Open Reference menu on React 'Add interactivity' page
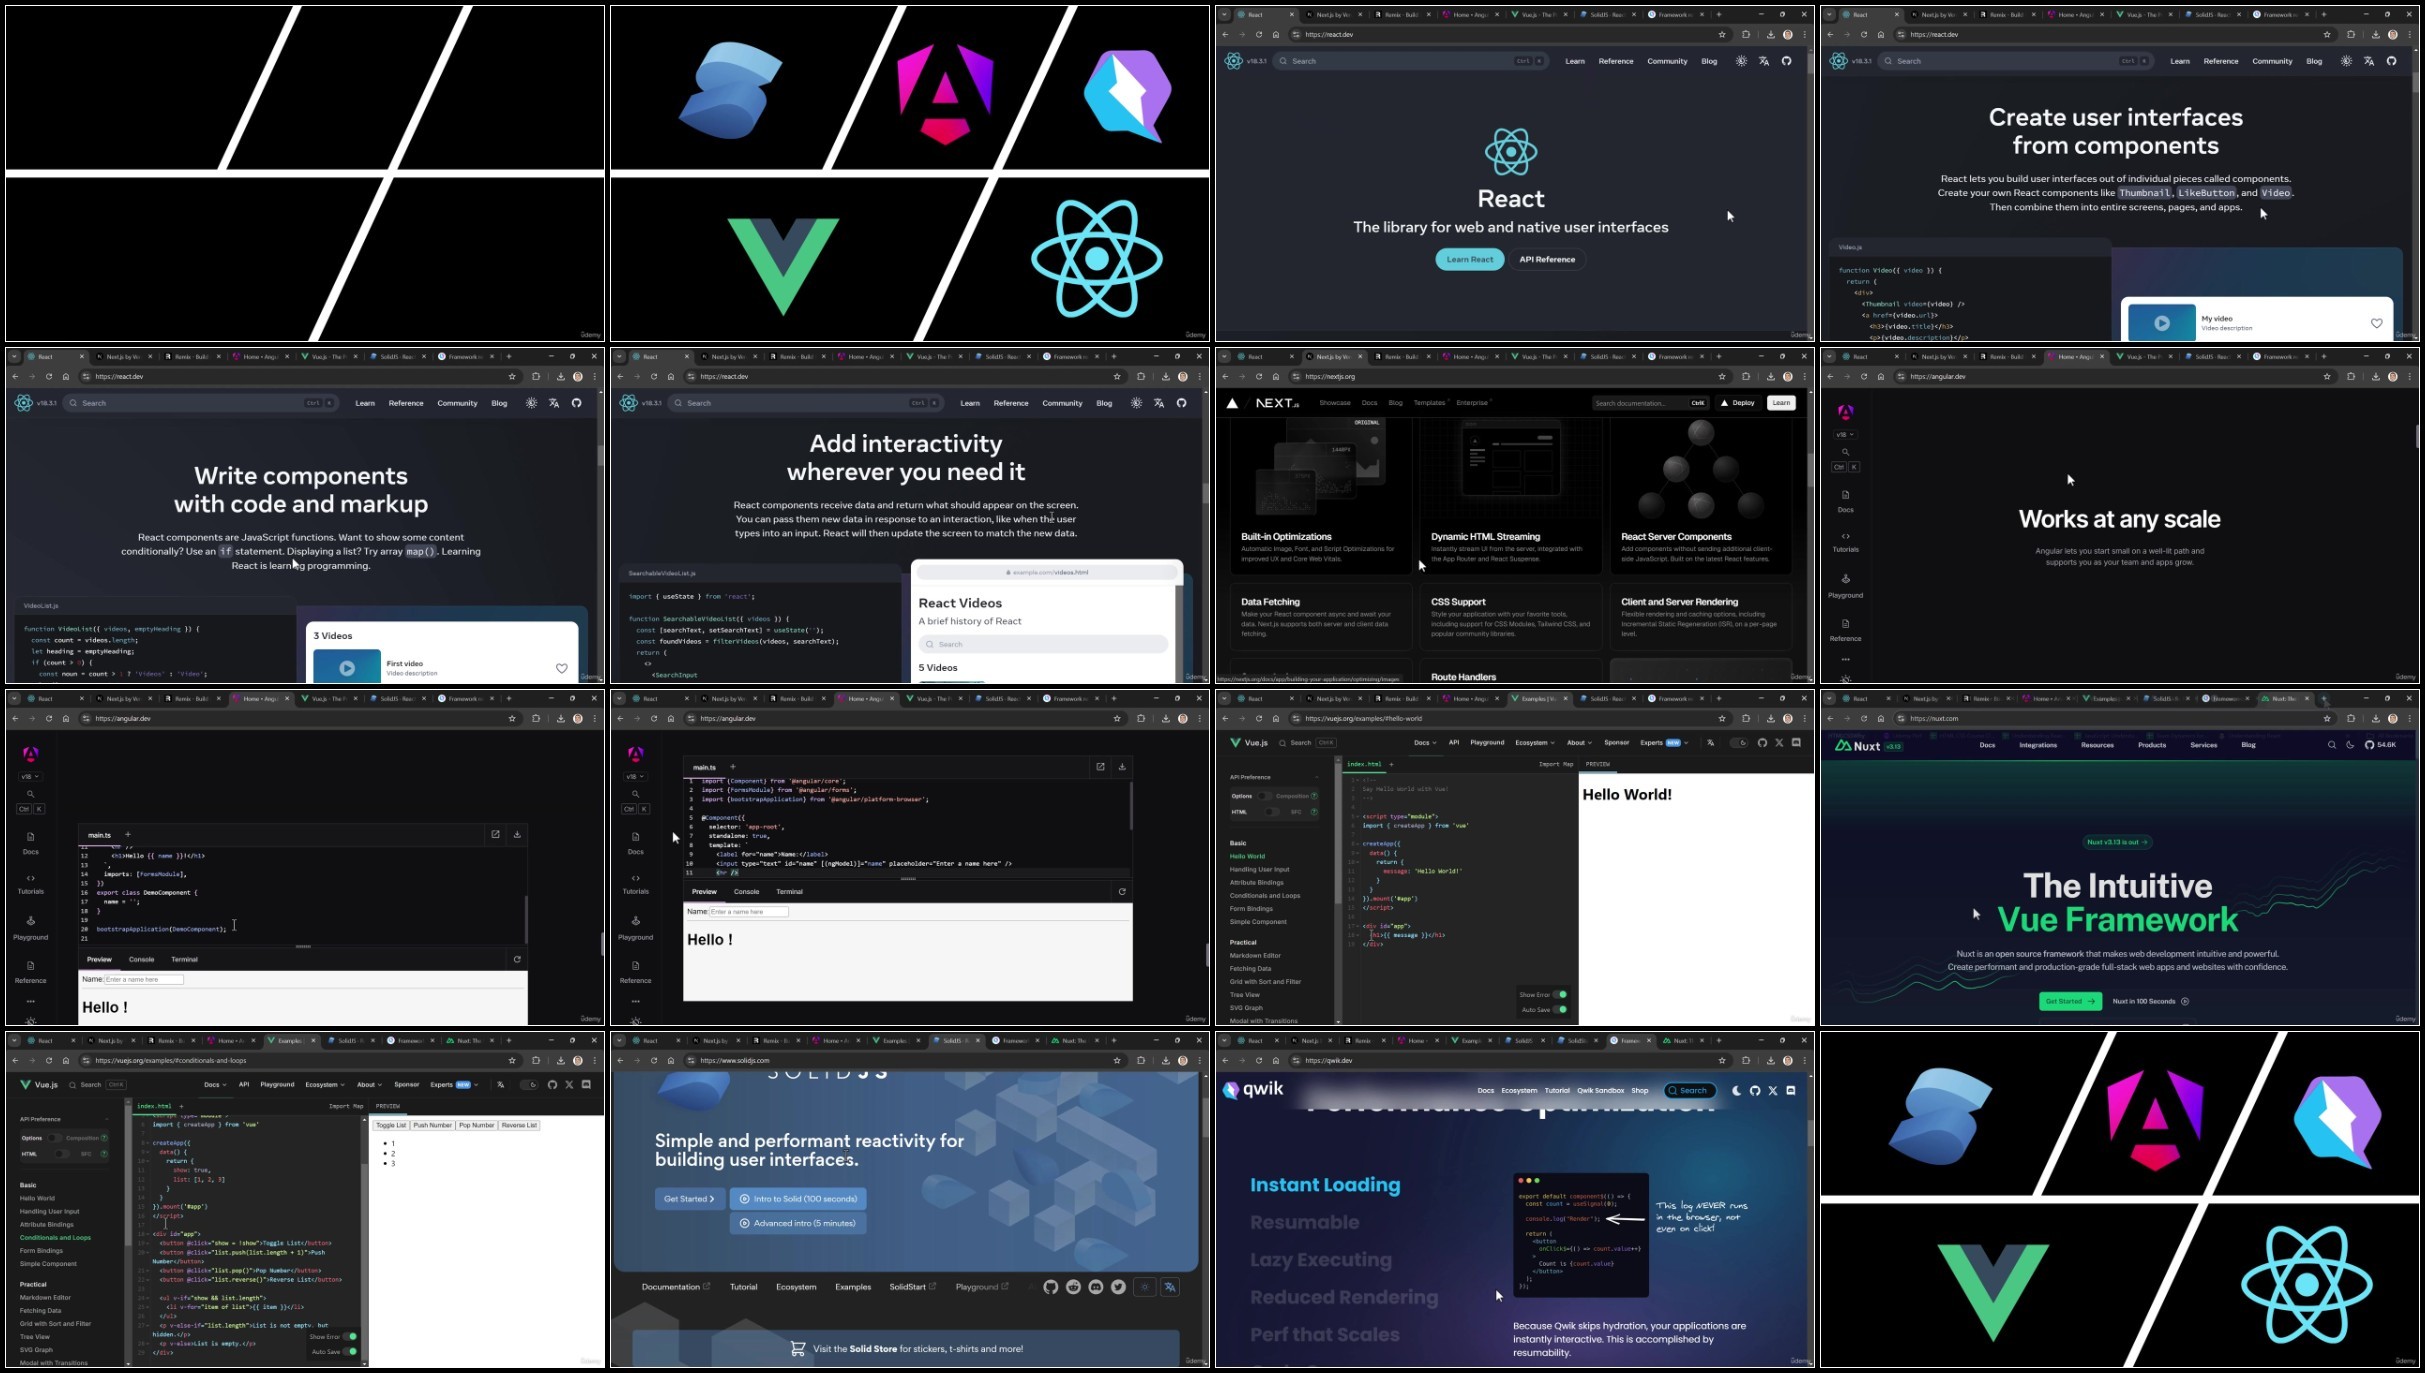Viewport: 2425px width, 1373px height. [1010, 403]
